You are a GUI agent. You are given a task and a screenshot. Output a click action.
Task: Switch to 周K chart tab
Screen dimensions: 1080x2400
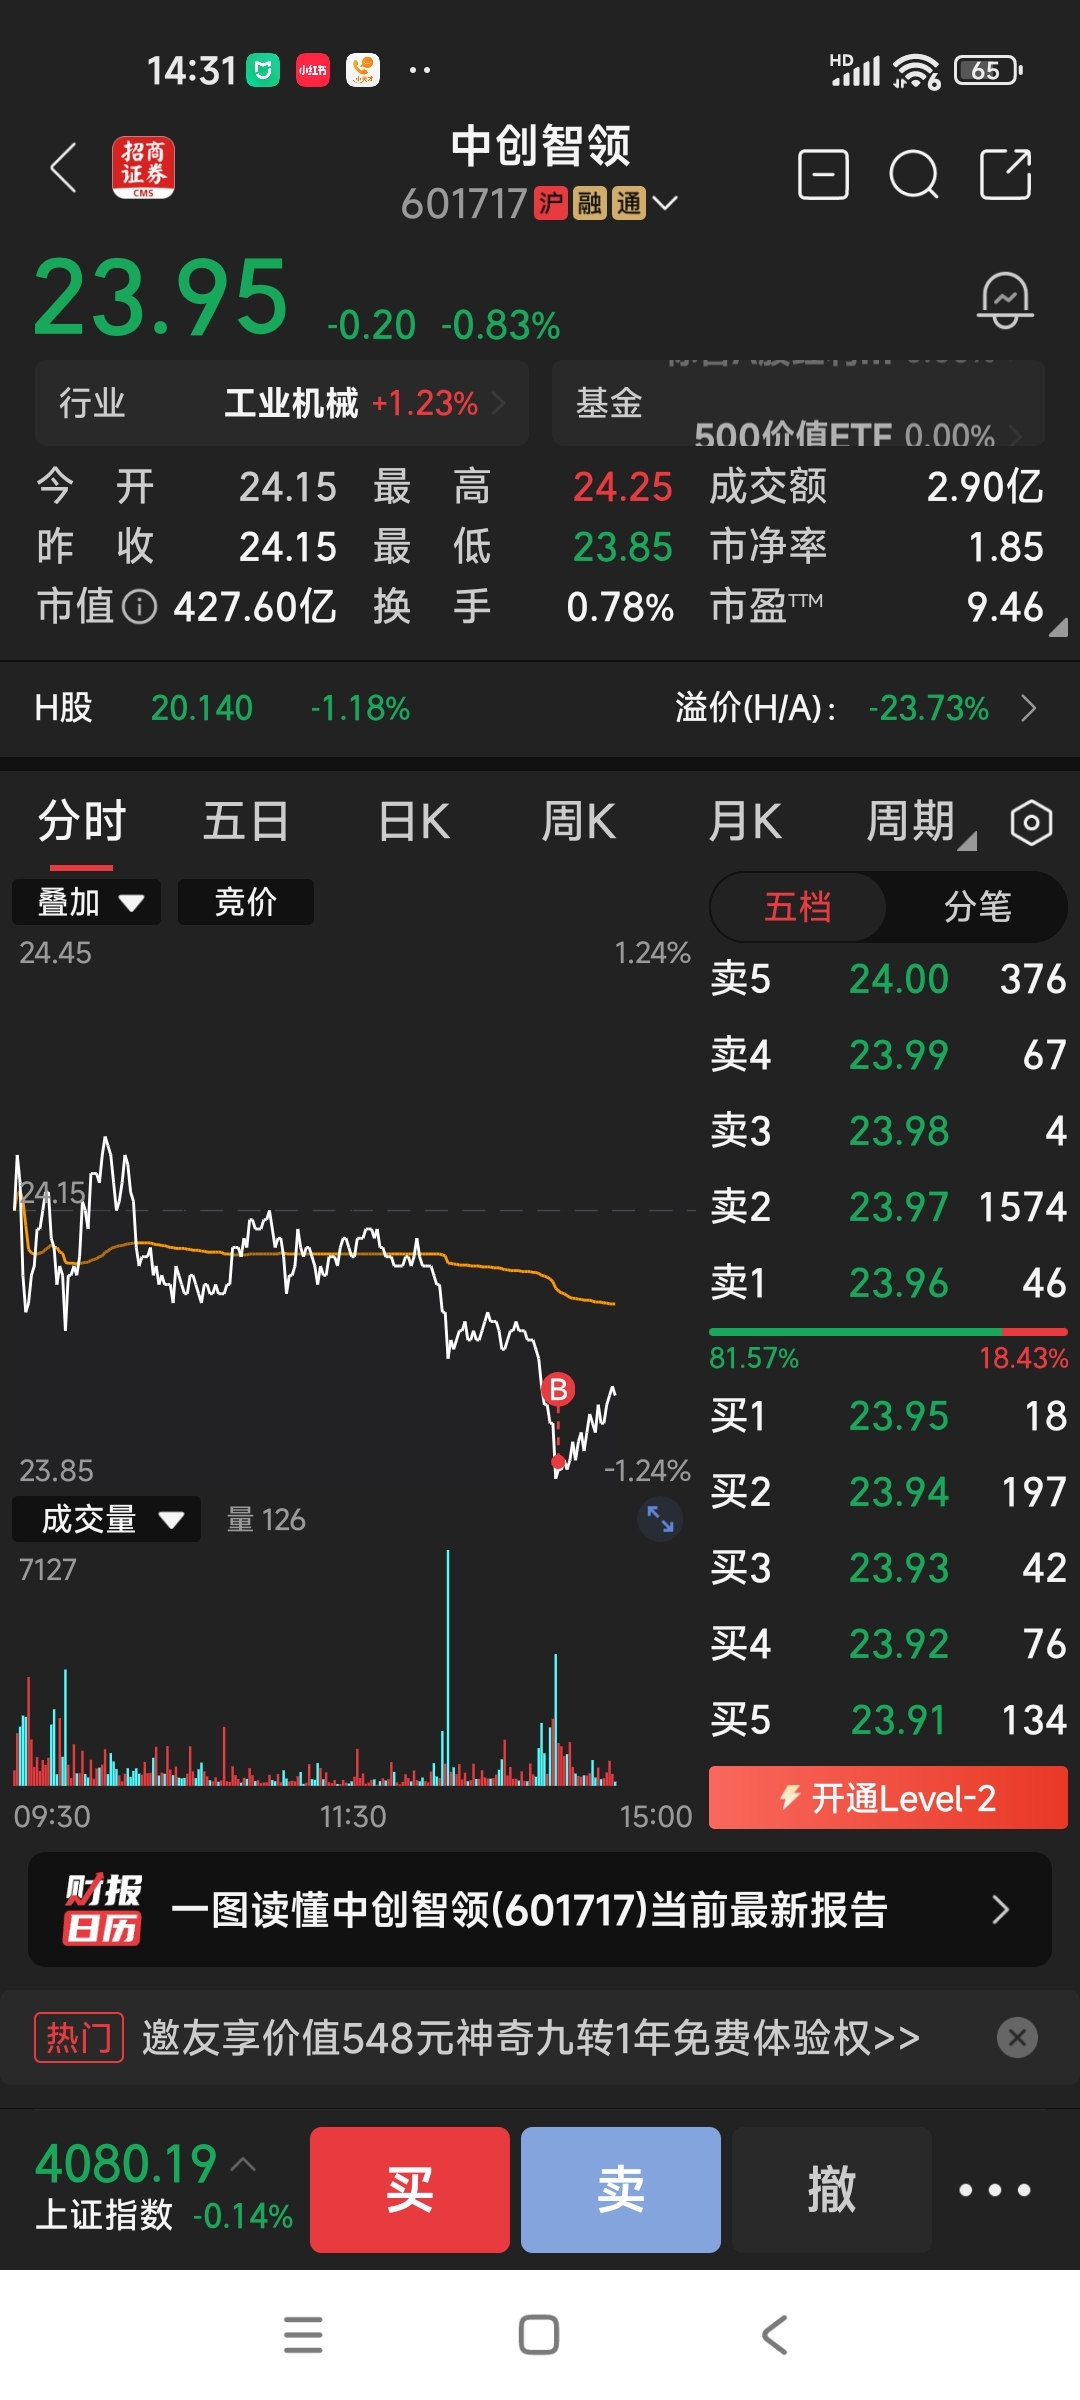click(578, 822)
